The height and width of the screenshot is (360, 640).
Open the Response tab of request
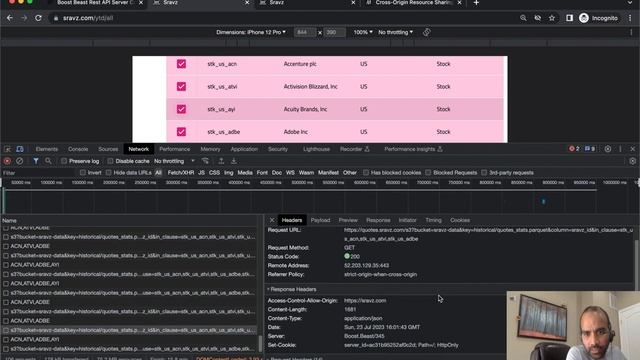(x=378, y=220)
